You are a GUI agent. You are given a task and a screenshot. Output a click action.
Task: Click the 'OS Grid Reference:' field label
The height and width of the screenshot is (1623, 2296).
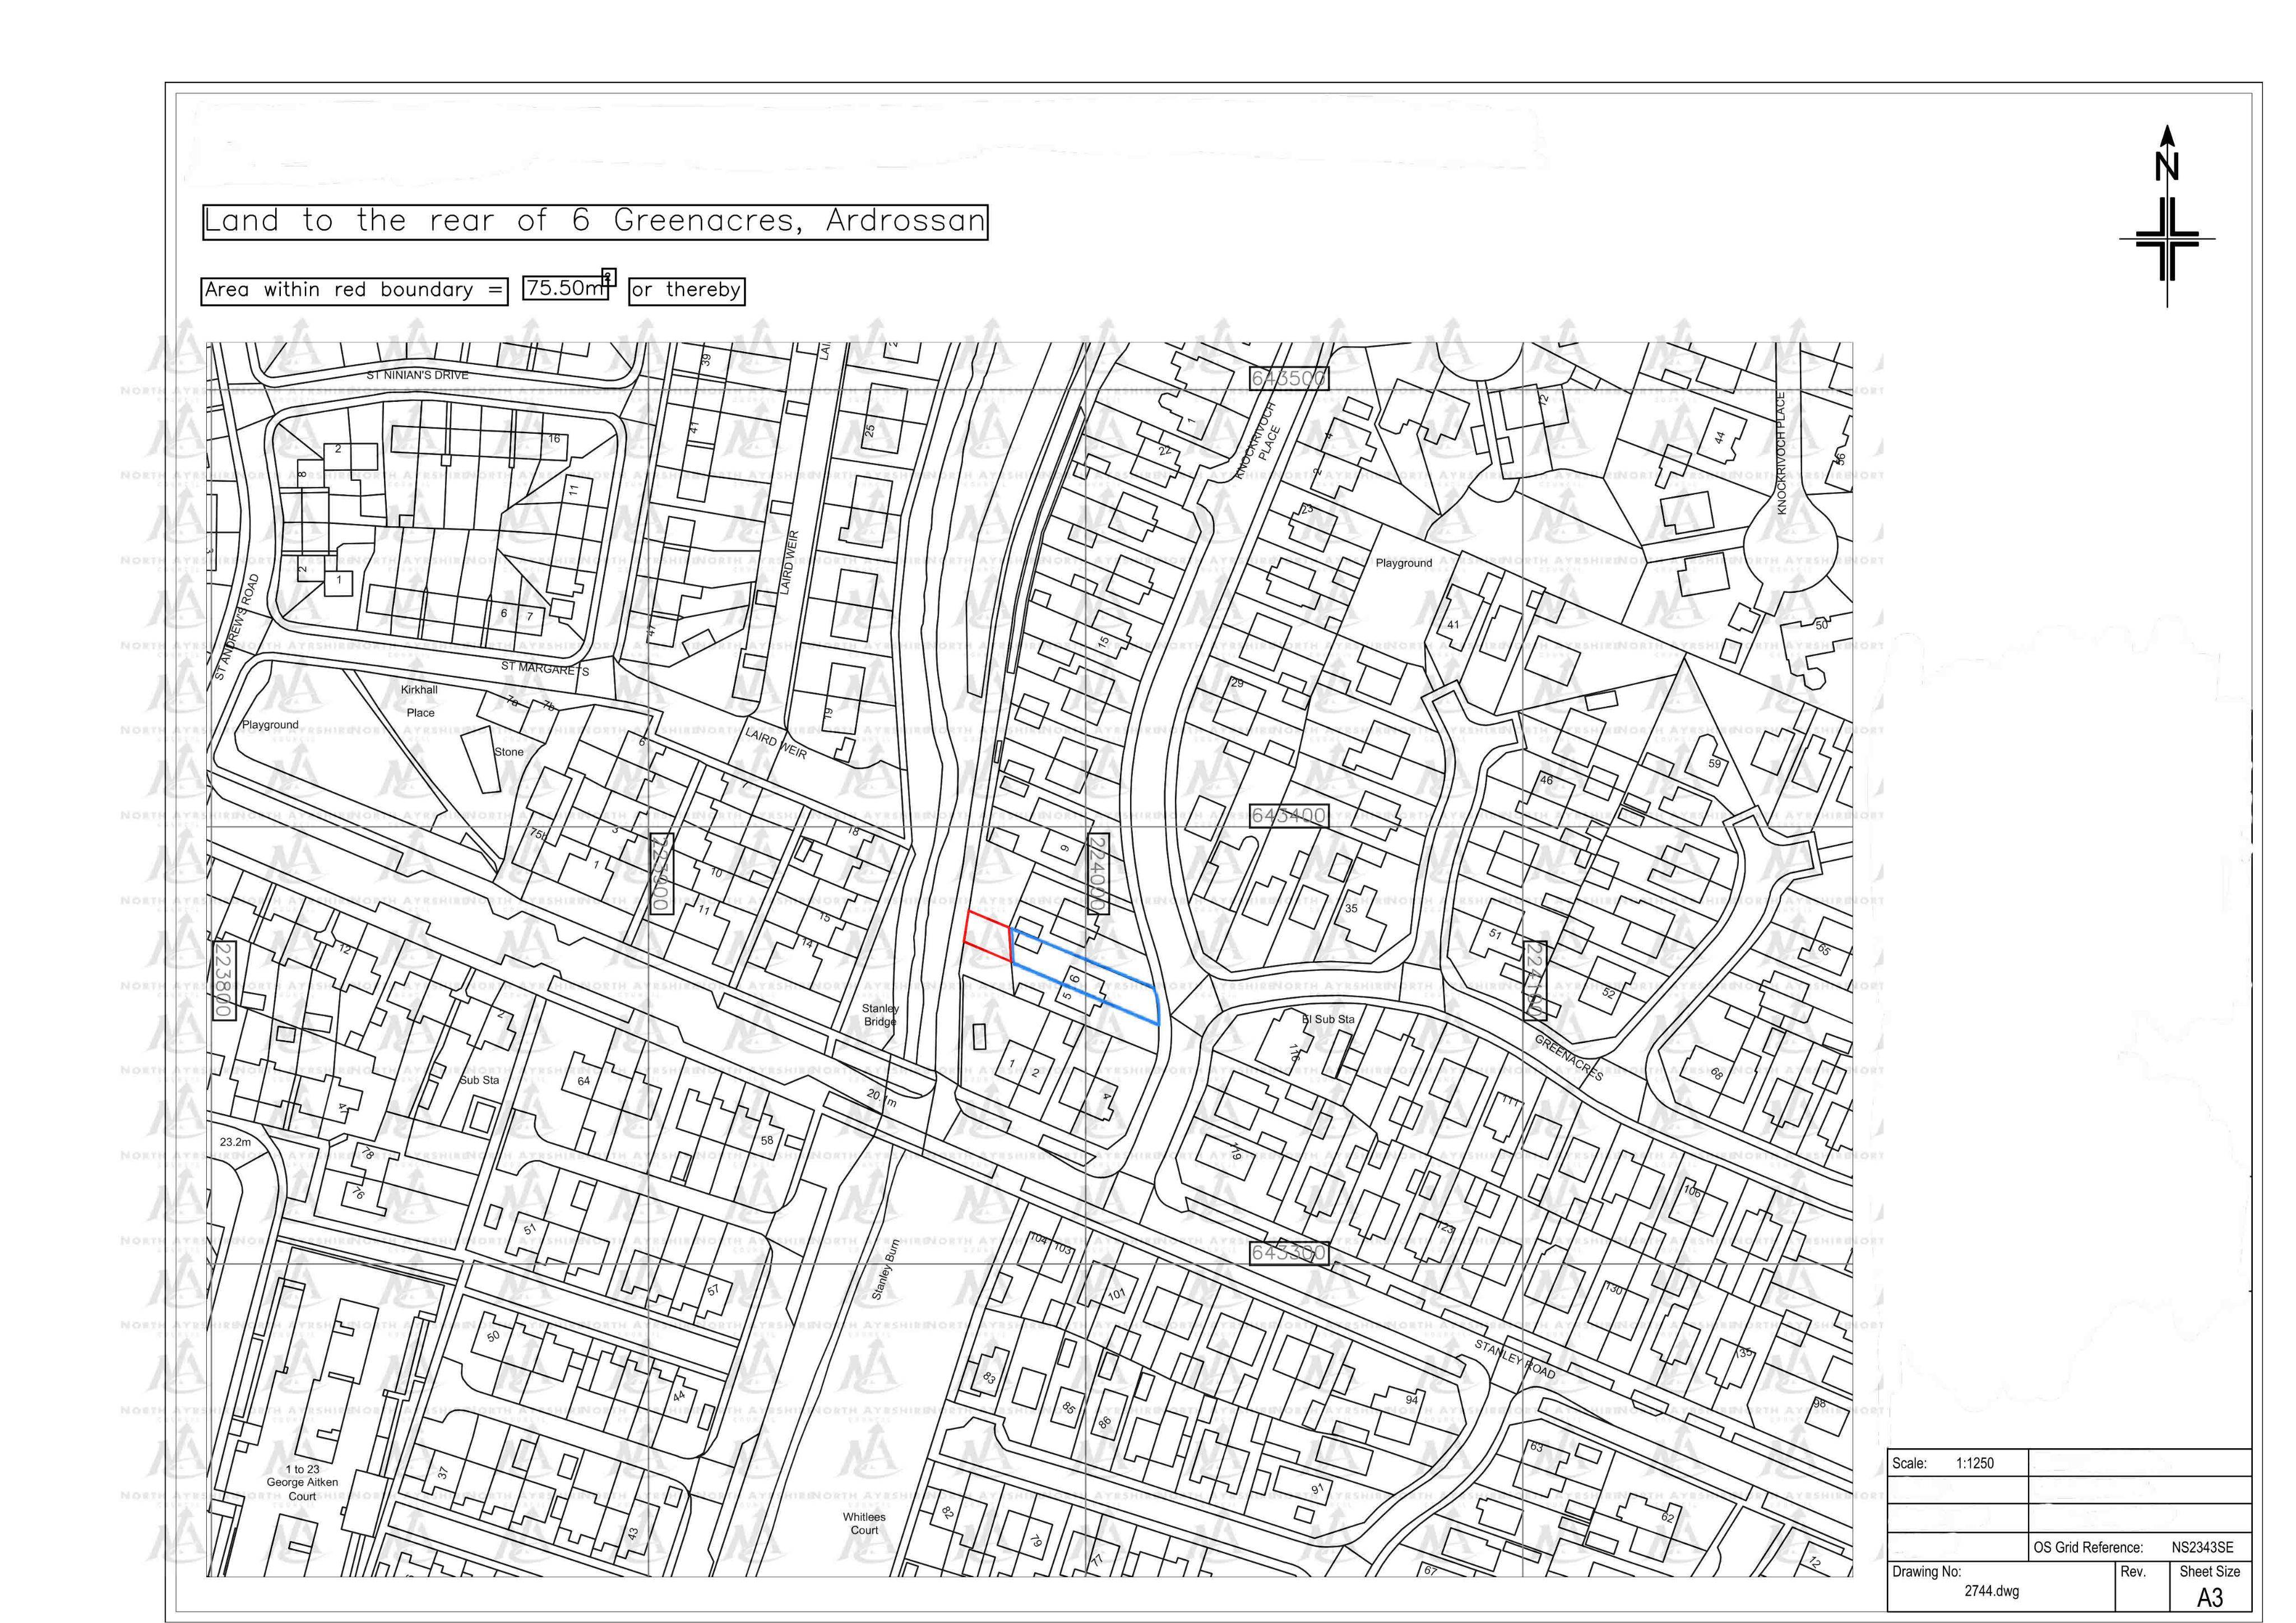[x=2089, y=1547]
